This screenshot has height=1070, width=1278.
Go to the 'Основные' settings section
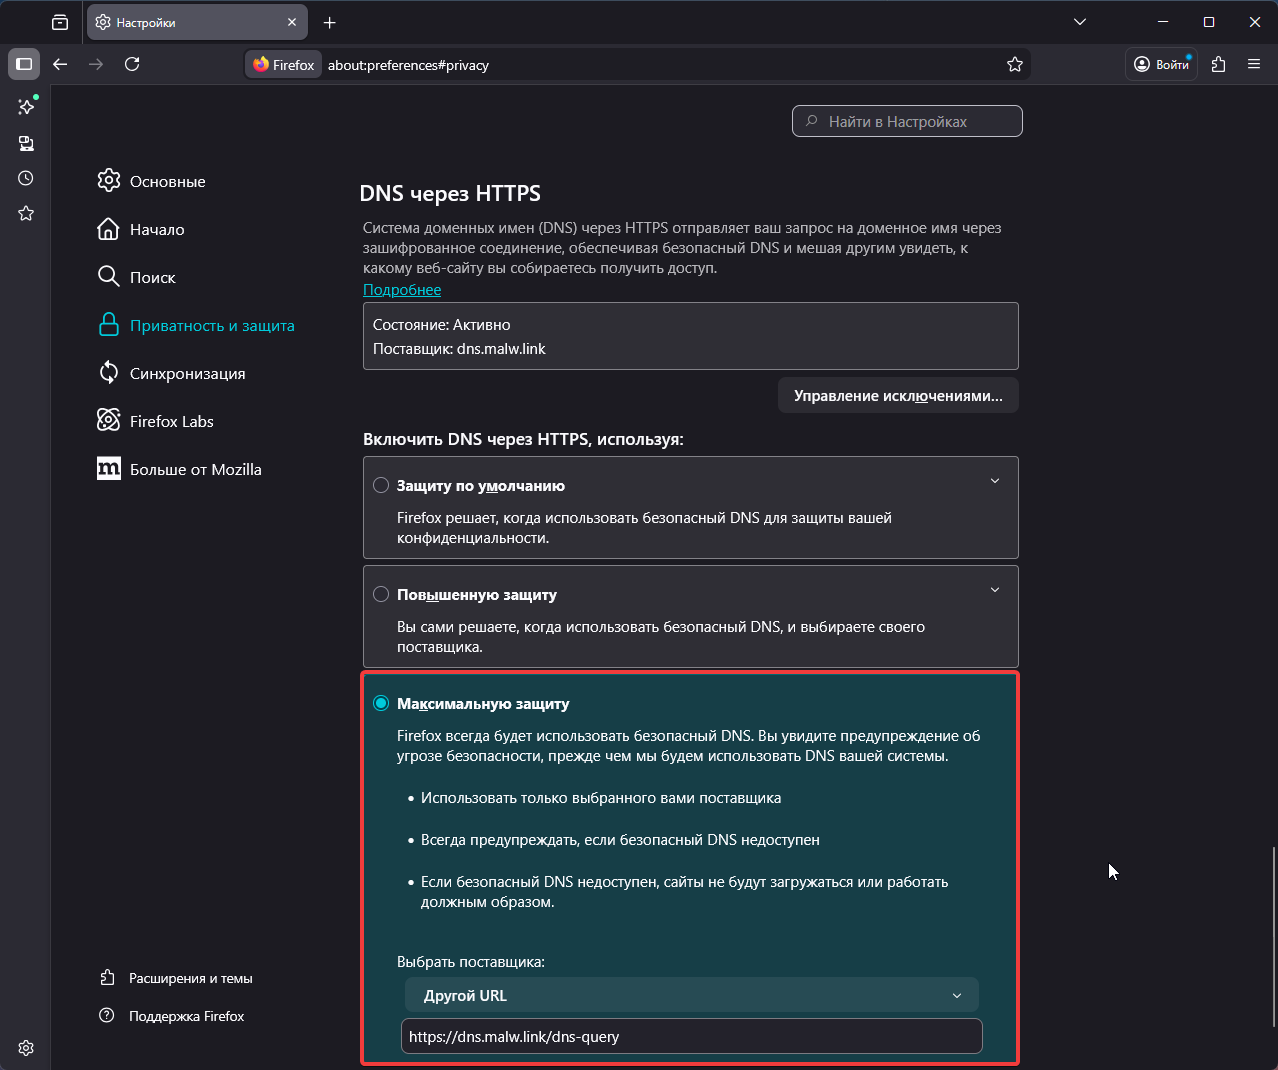coord(167,181)
